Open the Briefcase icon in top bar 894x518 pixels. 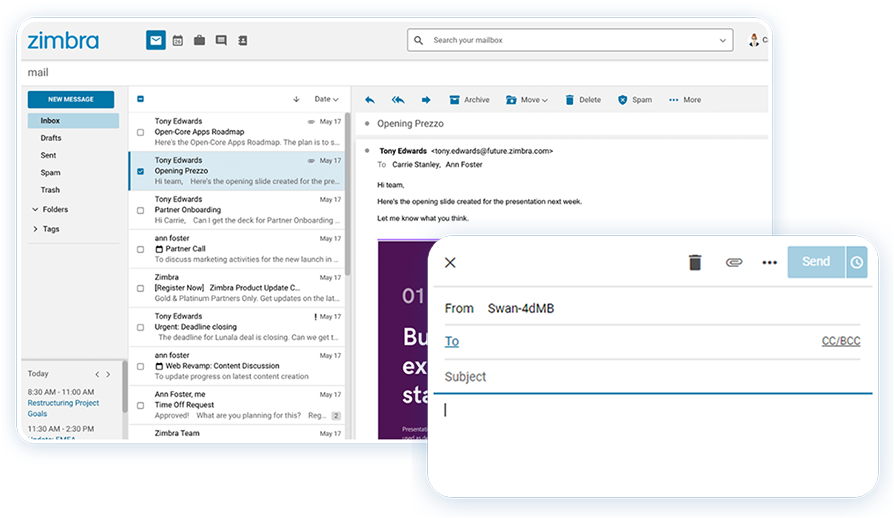tap(200, 40)
